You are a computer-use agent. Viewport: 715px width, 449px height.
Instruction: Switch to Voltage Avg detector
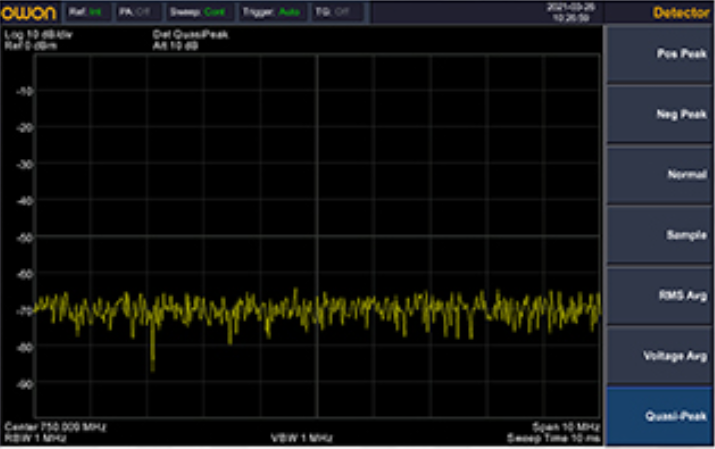point(659,356)
